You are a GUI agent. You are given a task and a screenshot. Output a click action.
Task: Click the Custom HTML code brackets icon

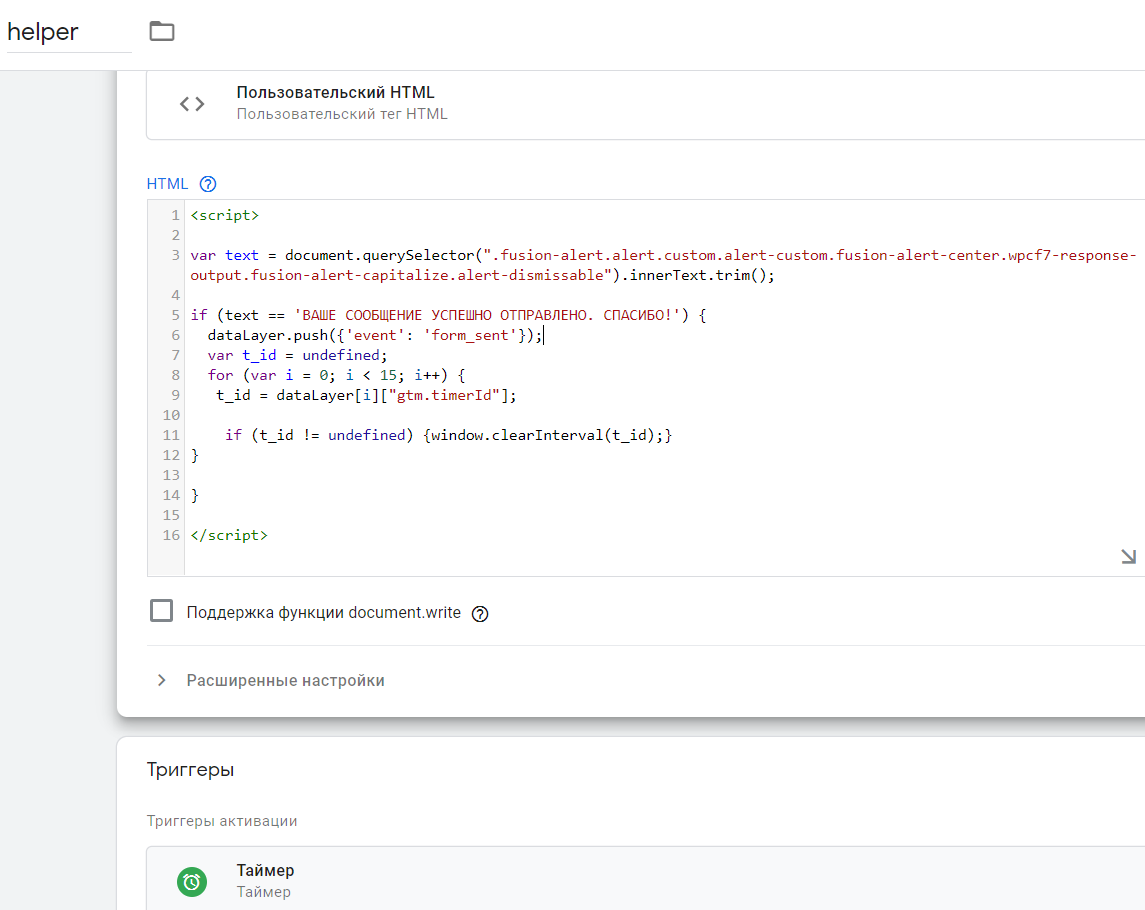pos(192,103)
